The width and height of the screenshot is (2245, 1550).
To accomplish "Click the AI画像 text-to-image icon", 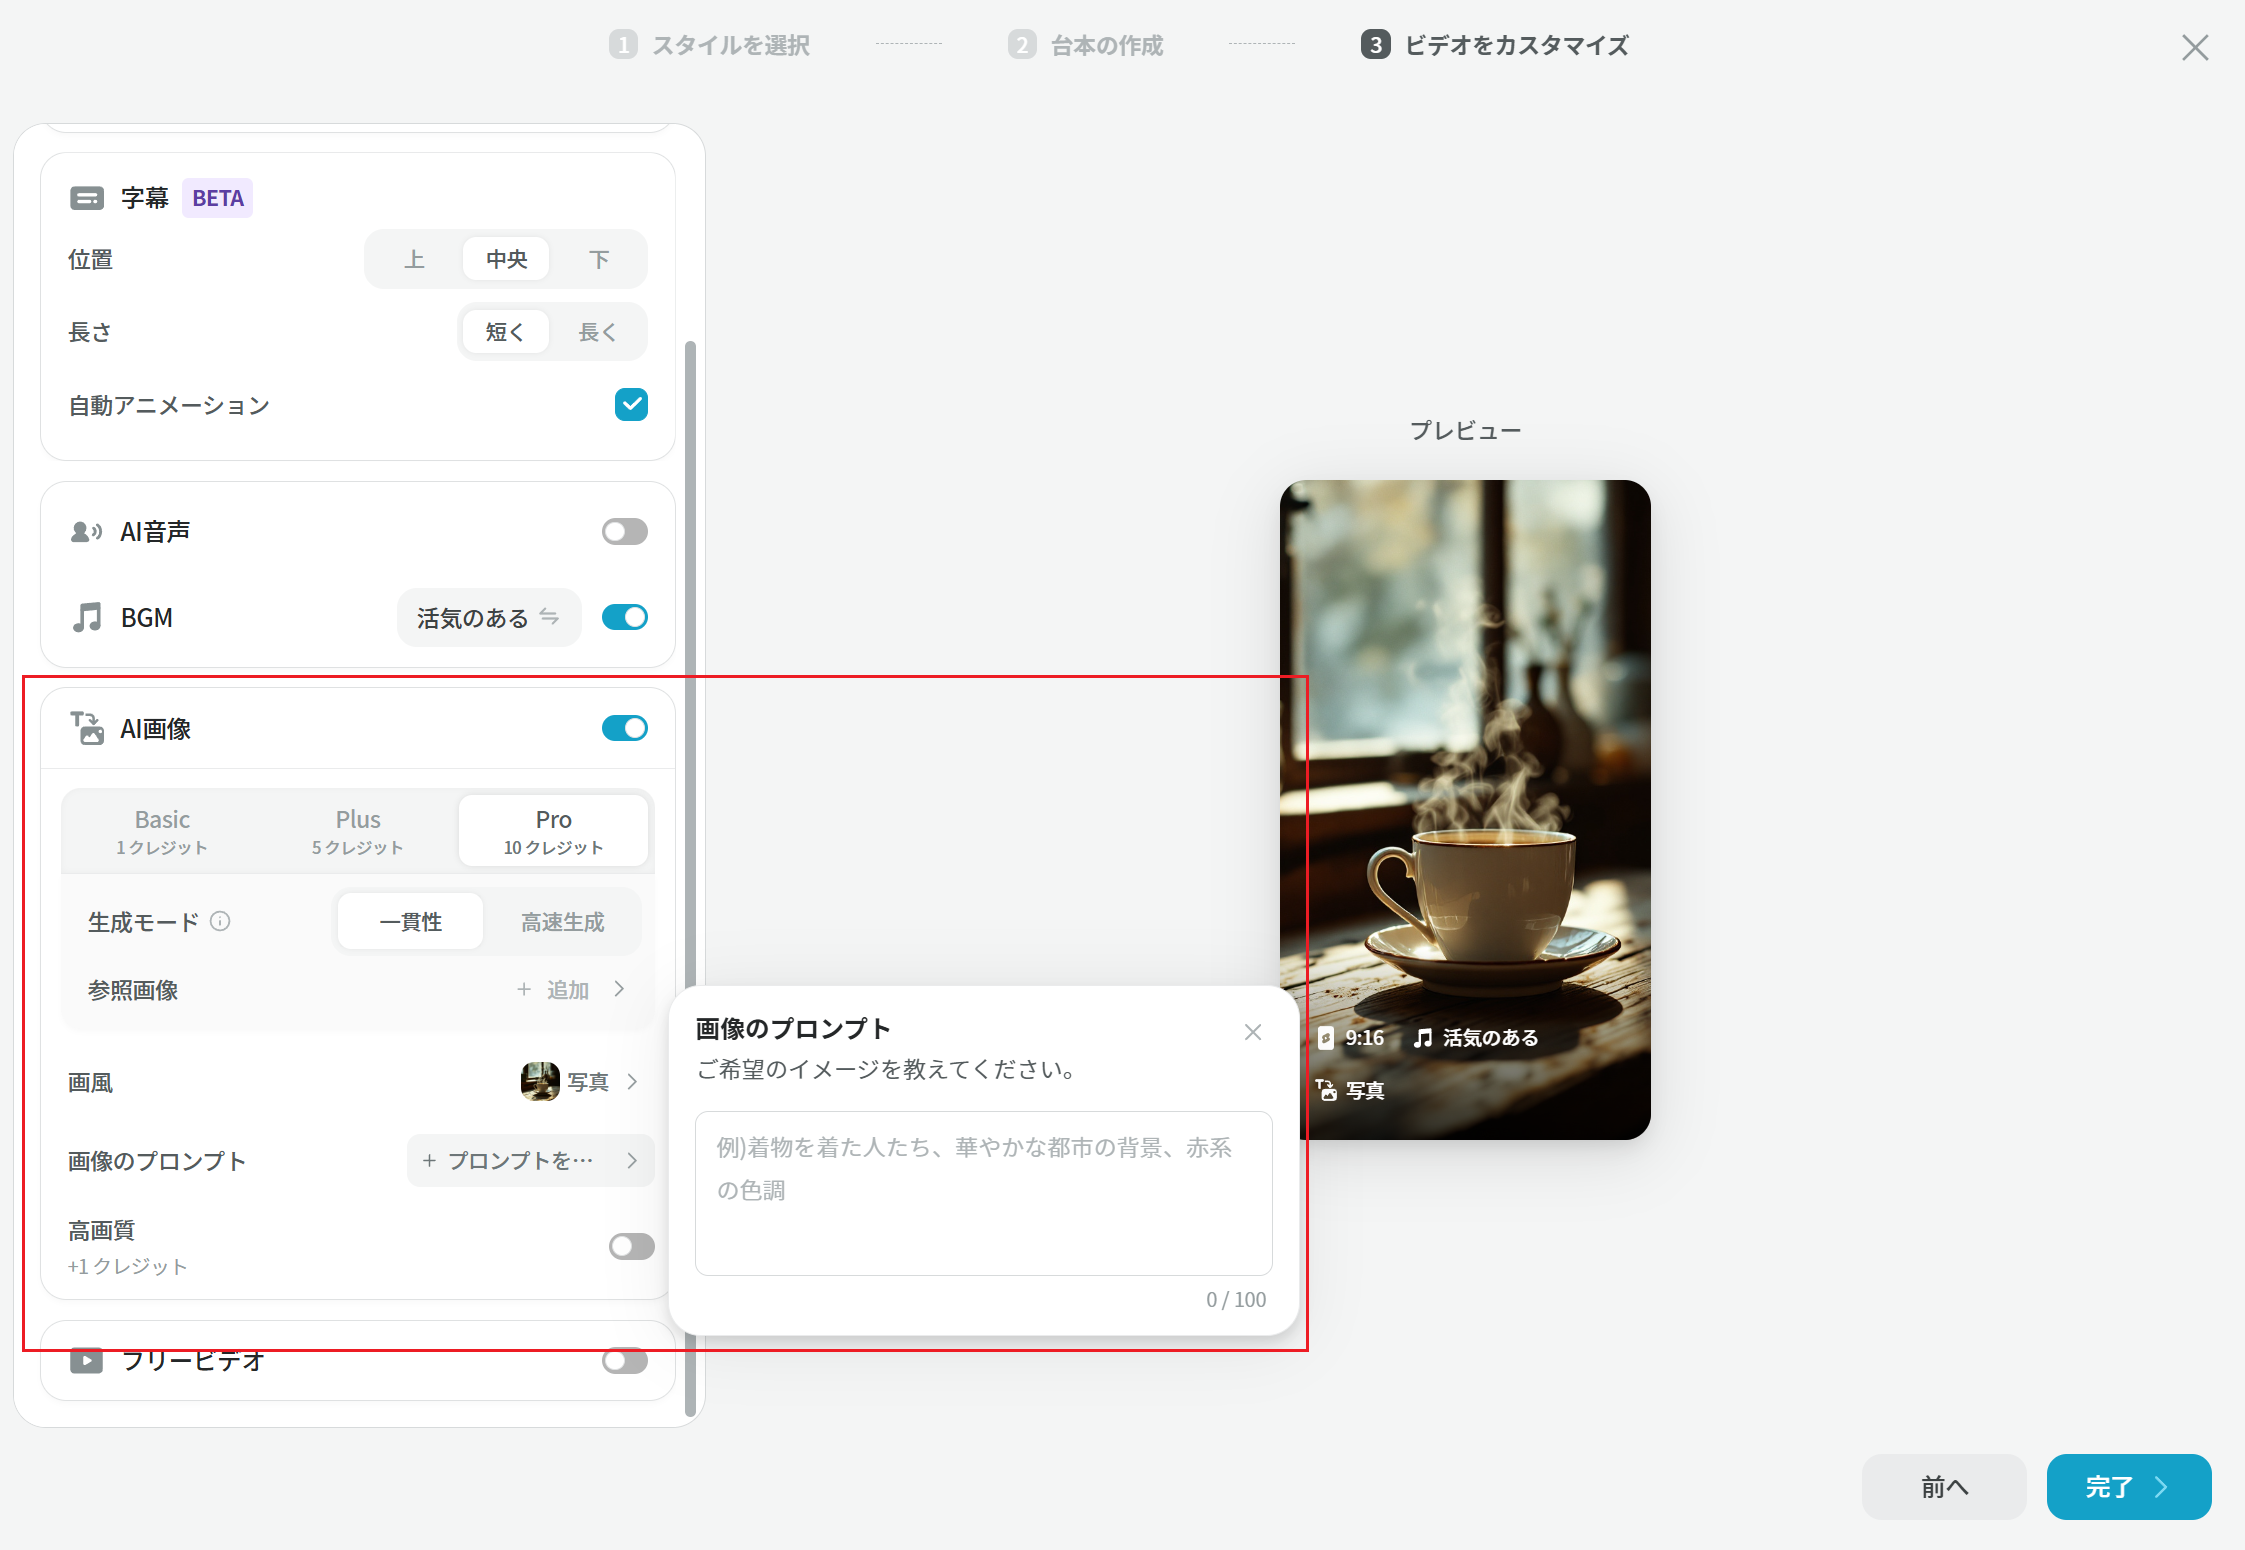I will 87,728.
